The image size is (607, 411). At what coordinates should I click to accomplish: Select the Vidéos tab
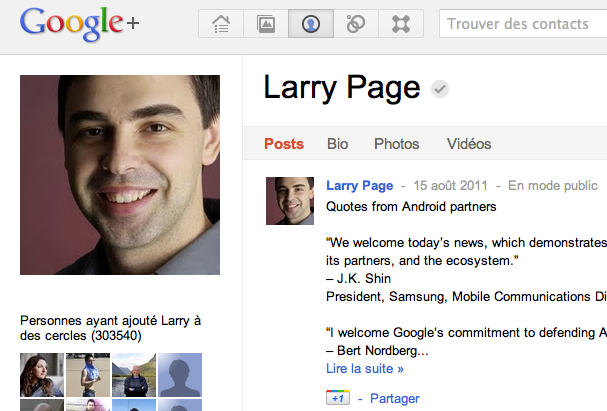click(x=469, y=144)
